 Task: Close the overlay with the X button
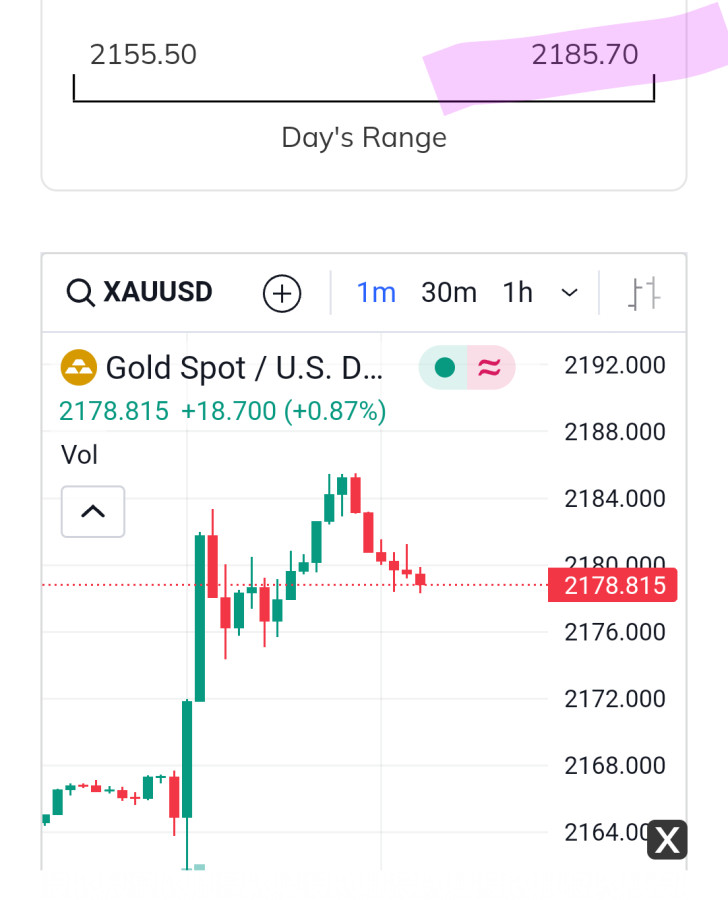click(x=667, y=840)
